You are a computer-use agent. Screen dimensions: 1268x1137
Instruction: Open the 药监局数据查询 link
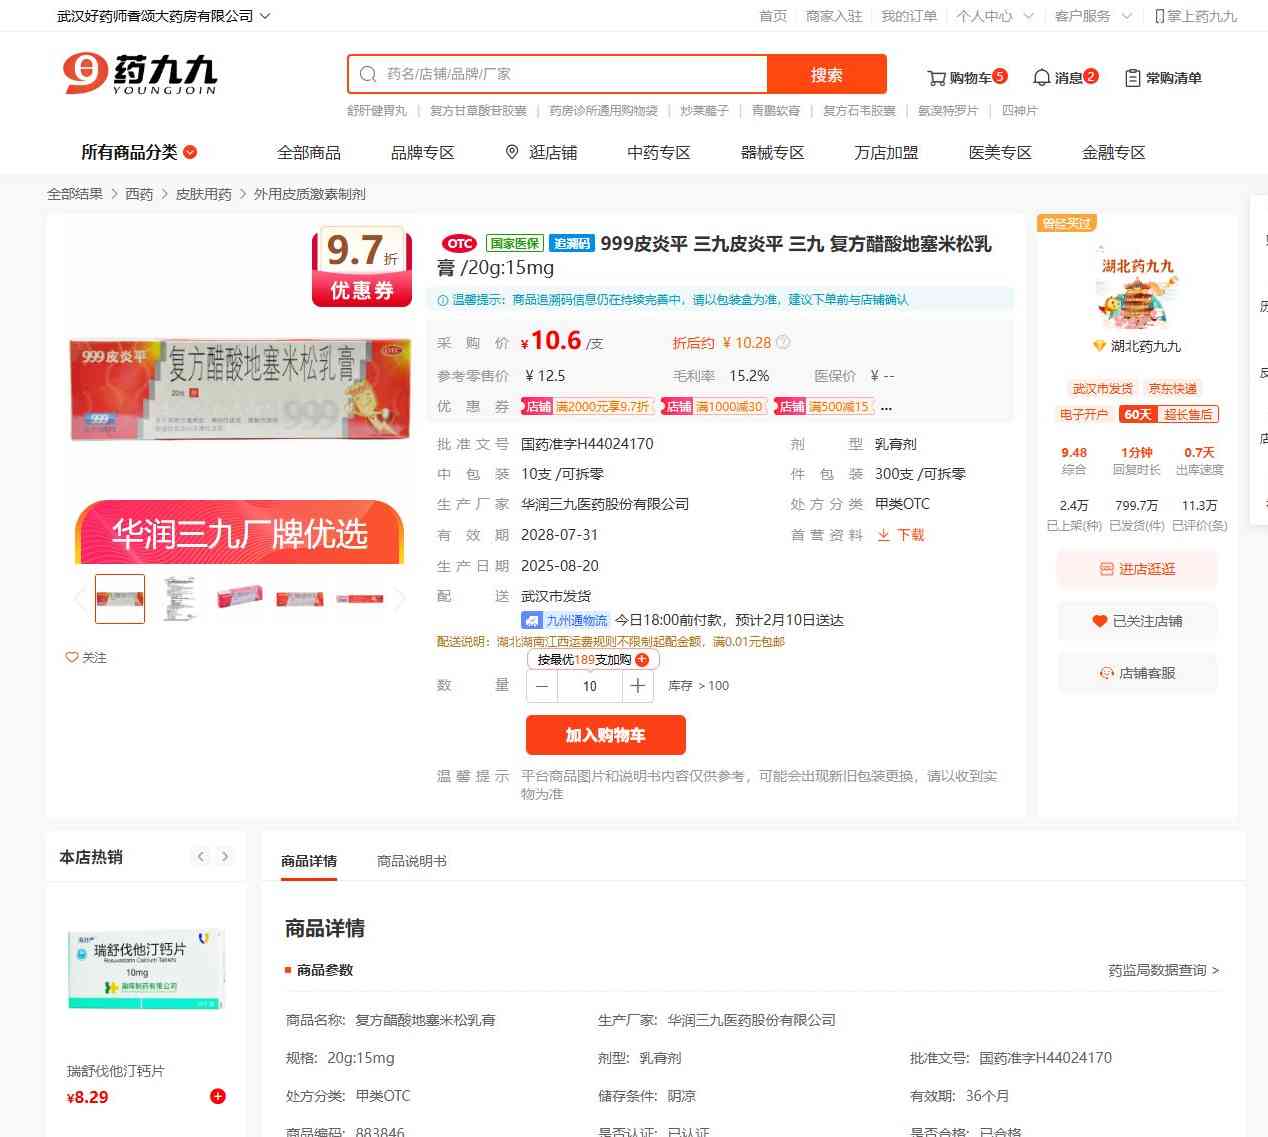click(x=1163, y=970)
